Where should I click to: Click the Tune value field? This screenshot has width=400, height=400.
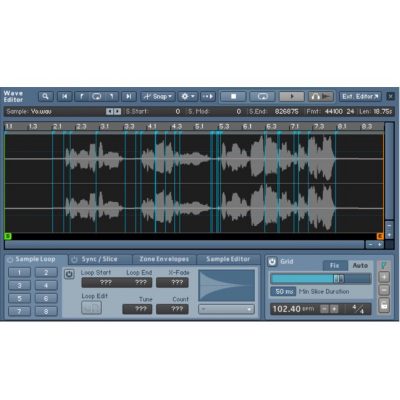pos(137,309)
